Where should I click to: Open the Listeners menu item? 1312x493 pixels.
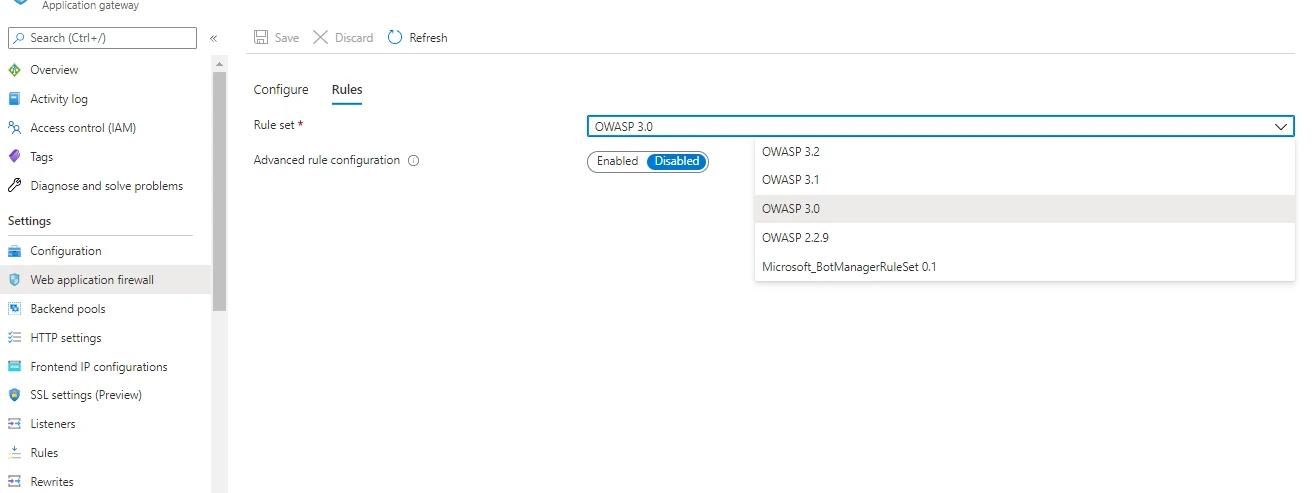(52, 424)
